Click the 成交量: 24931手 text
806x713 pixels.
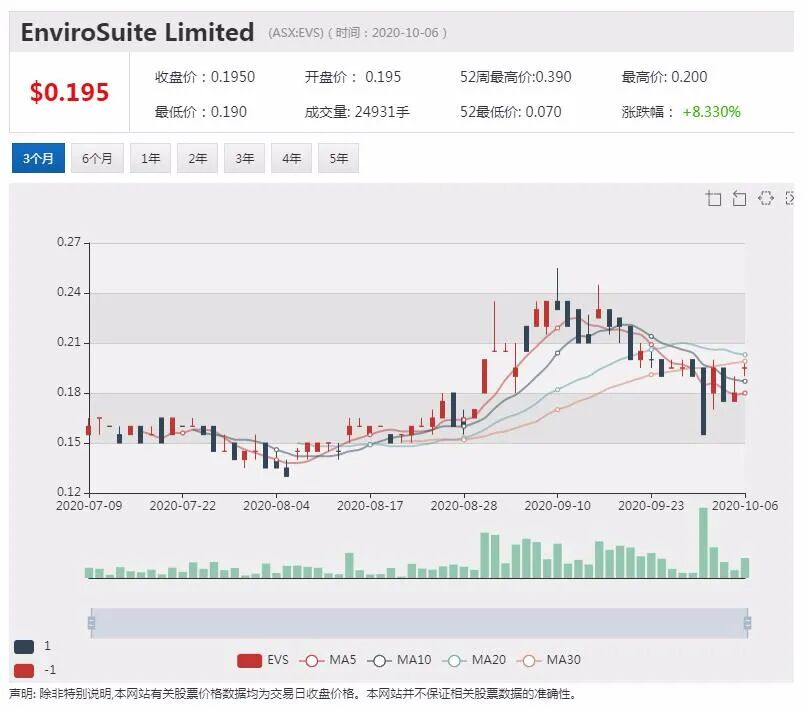(357, 112)
